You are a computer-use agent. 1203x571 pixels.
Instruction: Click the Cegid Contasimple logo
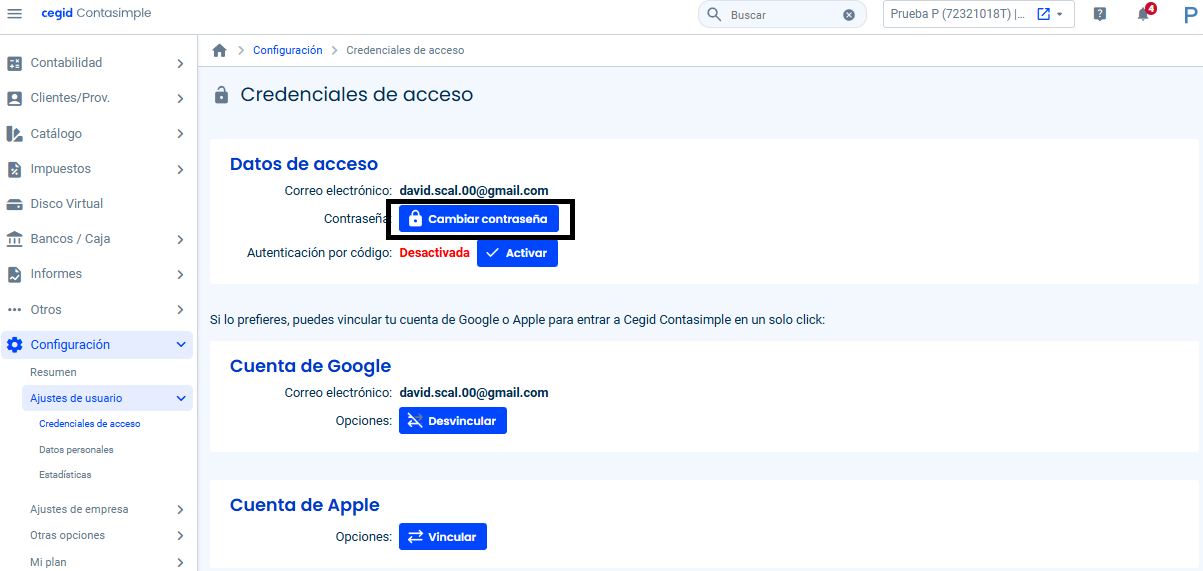[97, 14]
